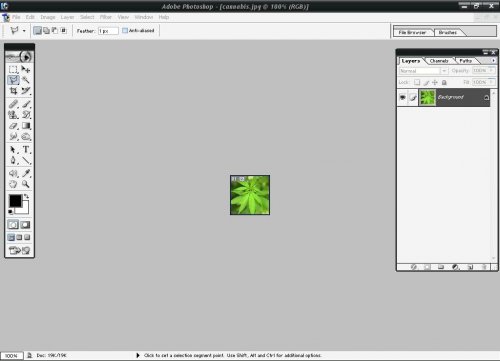This screenshot has height=361, width=500.
Task: Select the Notes tool
Action: coord(13,173)
